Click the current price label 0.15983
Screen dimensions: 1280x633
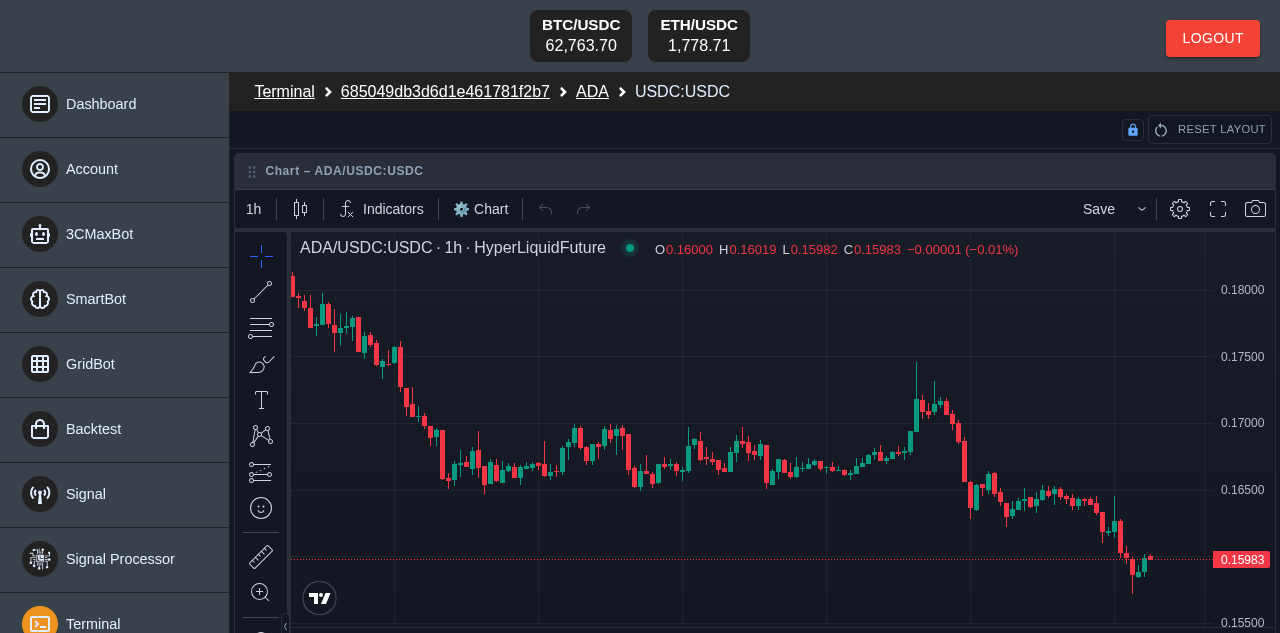pyautogui.click(x=1241, y=559)
